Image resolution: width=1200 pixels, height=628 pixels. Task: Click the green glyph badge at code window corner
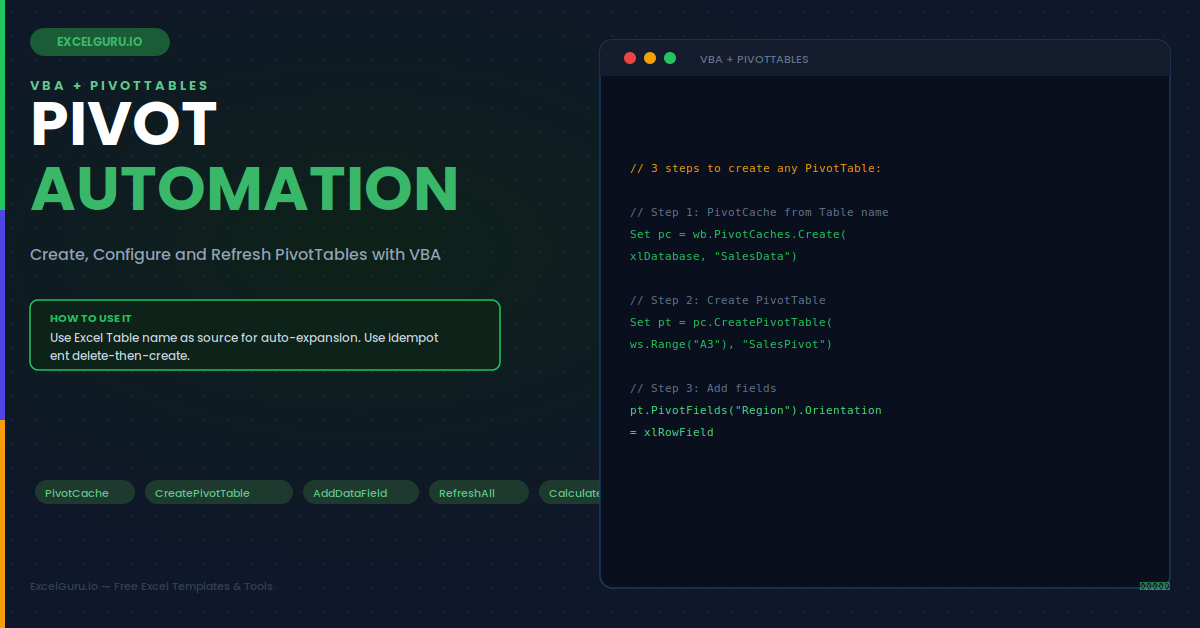[1154, 586]
